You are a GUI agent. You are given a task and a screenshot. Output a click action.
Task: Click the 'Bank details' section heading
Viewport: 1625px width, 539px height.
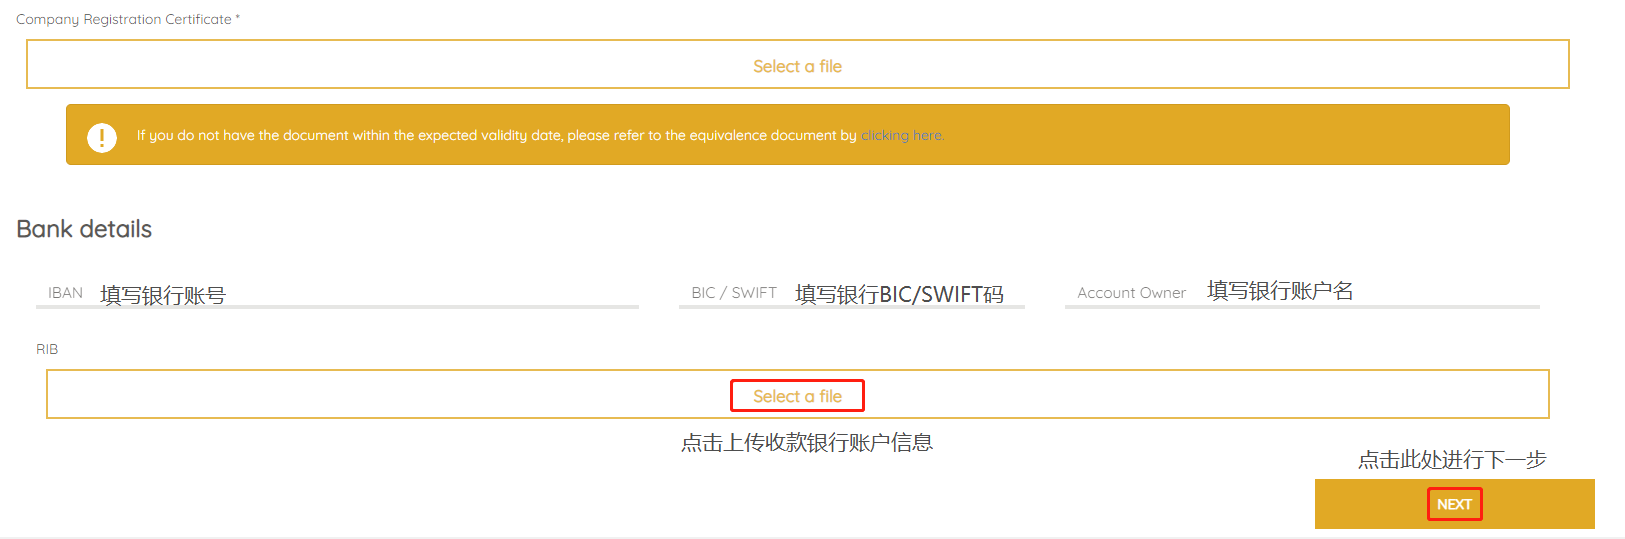click(84, 229)
